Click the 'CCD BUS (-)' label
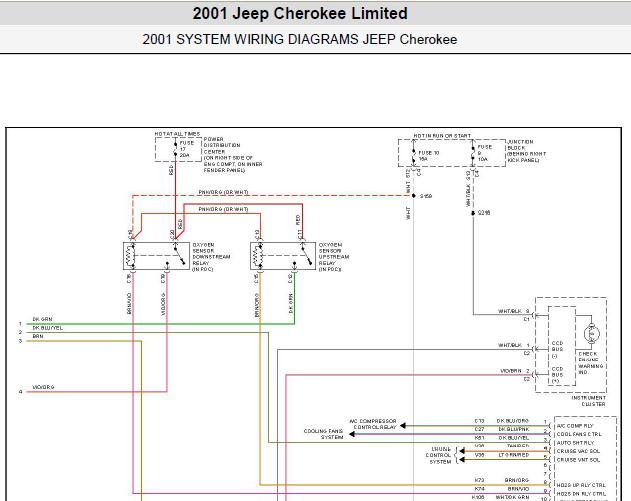Screen dimensions: 631x501 557,349
